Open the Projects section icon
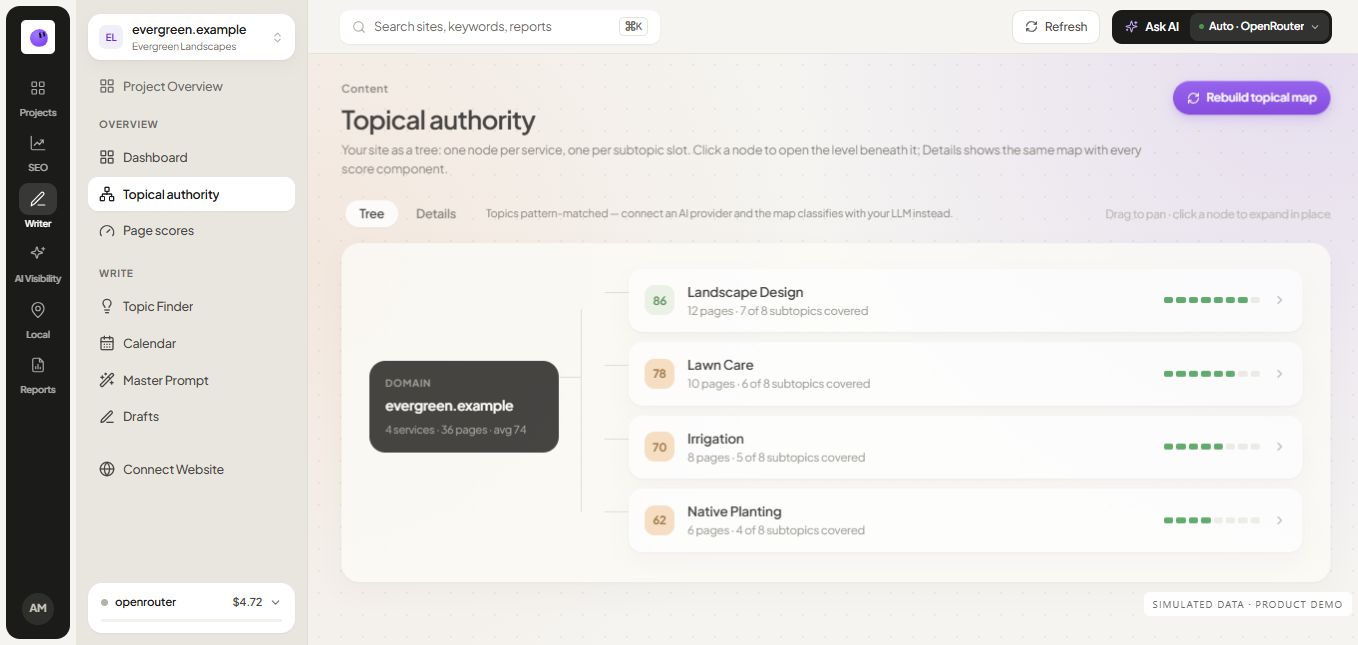Viewport: 1358px width, 645px height. 38,88
